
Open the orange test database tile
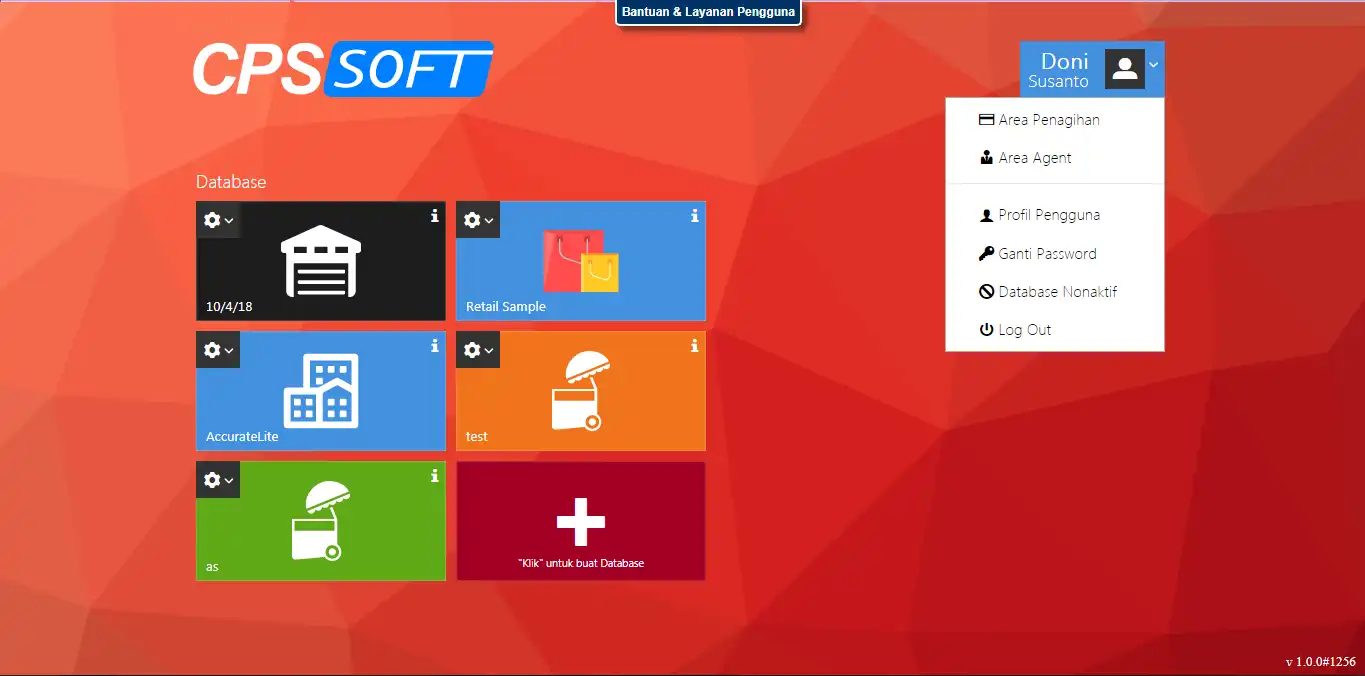581,391
